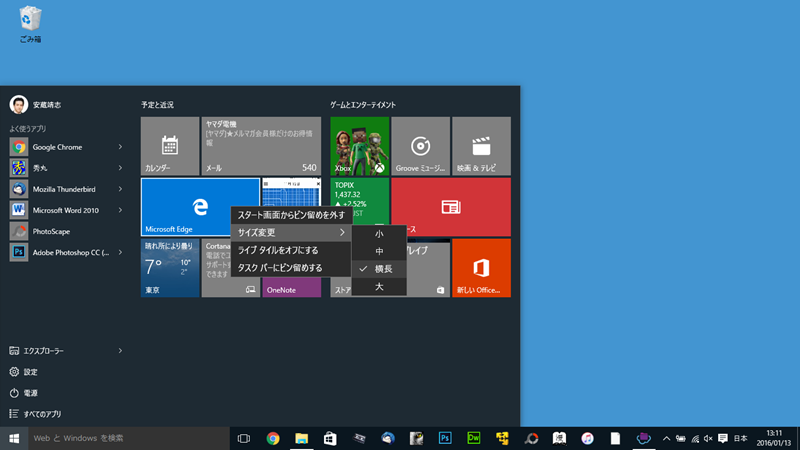
Task: Select スタート画面からピン留めを外す menu item
Action: [291, 215]
